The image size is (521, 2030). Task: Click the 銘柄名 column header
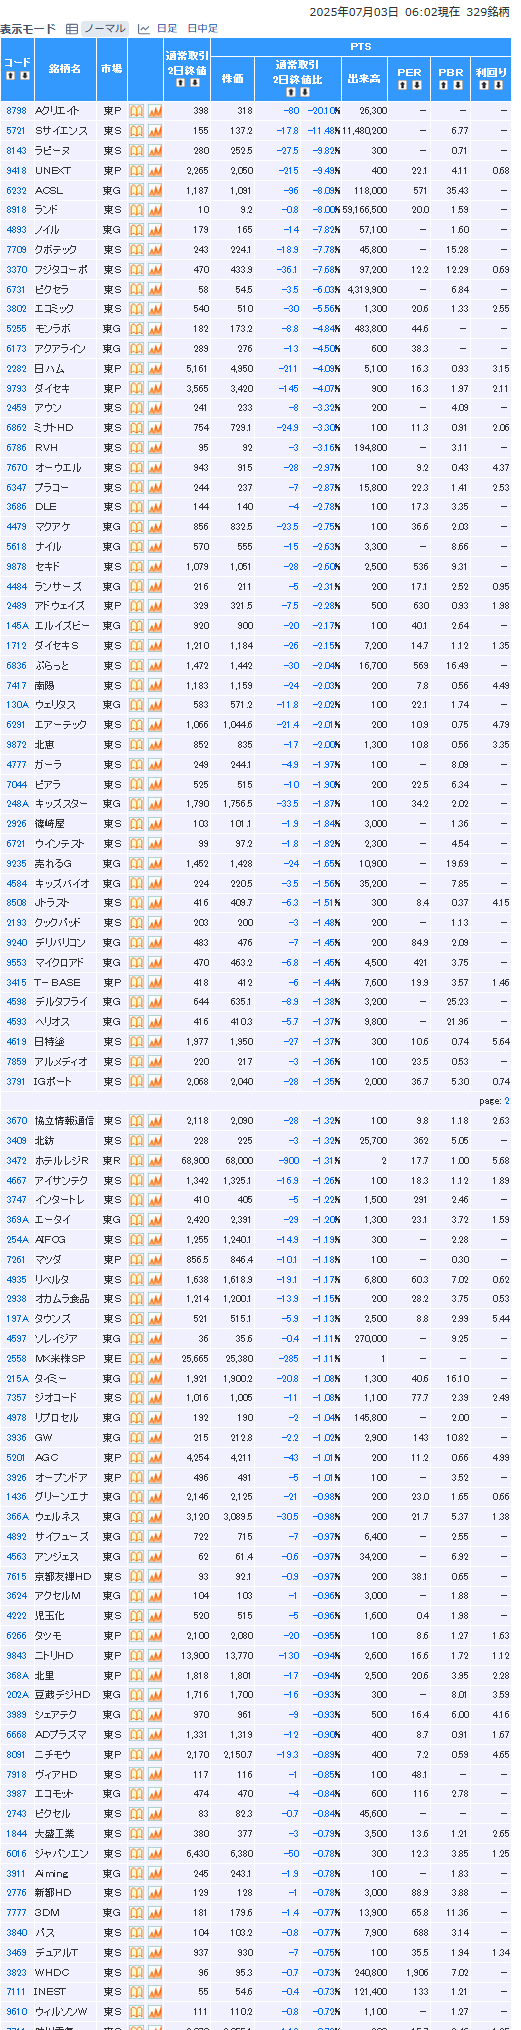click(x=65, y=69)
